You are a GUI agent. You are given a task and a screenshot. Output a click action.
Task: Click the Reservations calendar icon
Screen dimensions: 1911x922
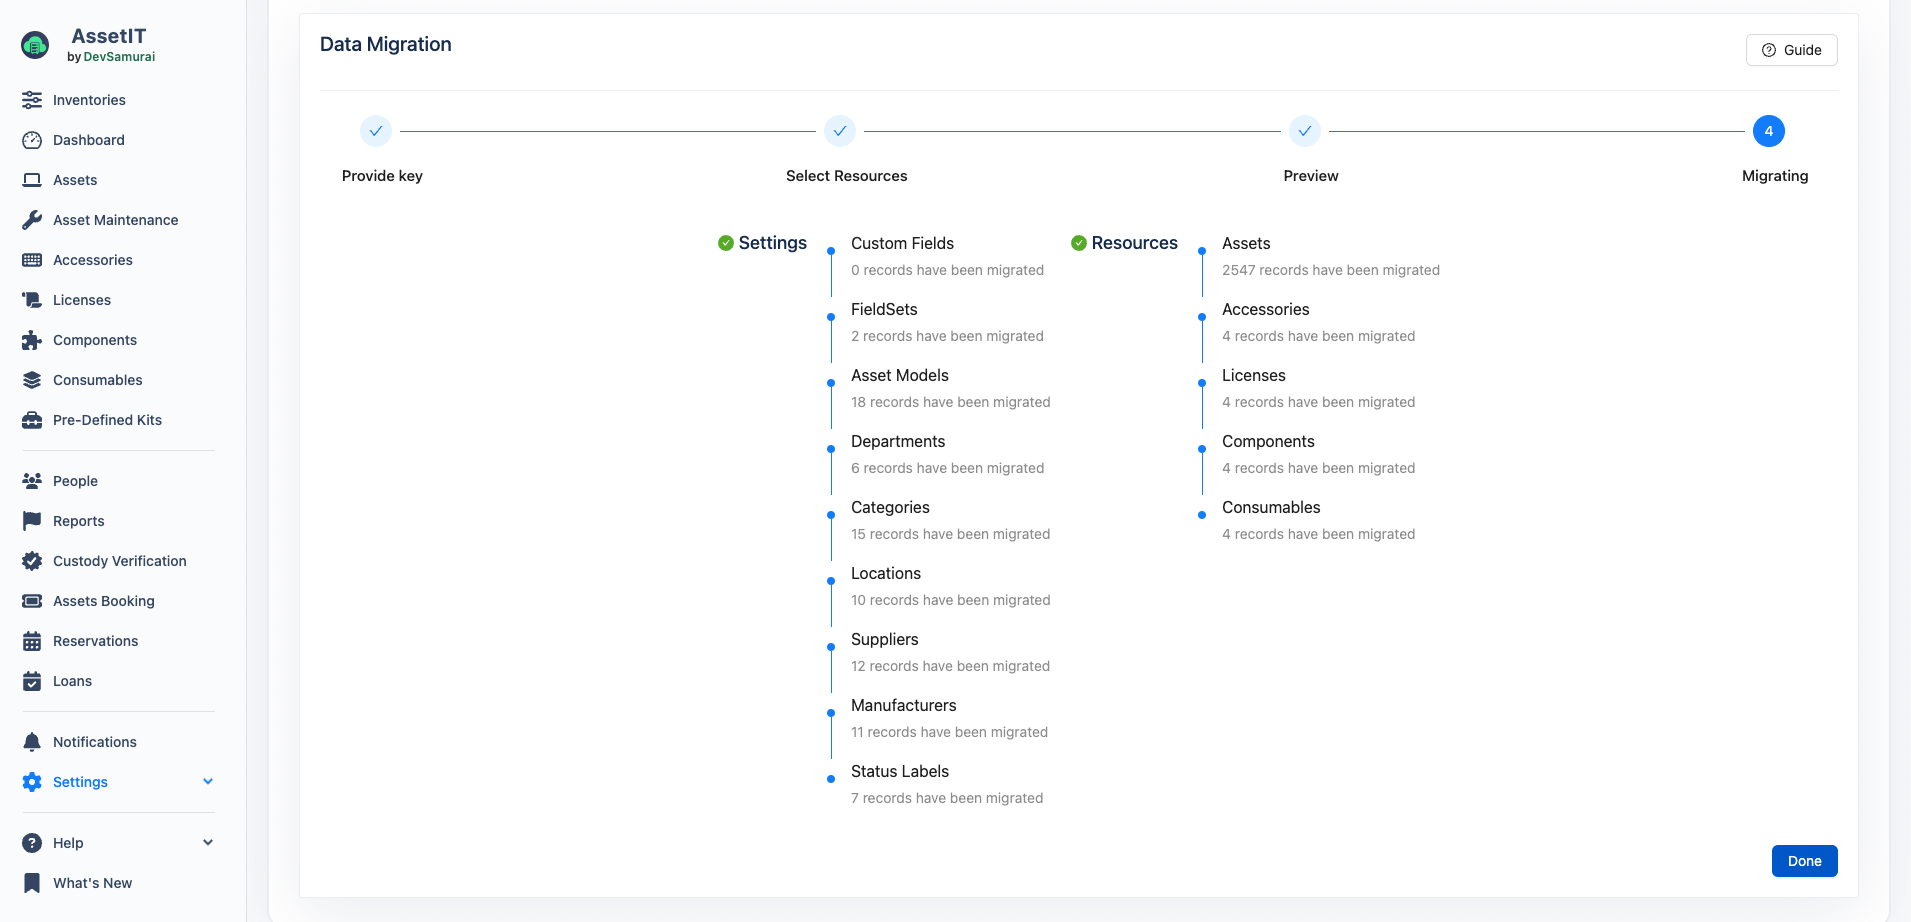tap(32, 641)
